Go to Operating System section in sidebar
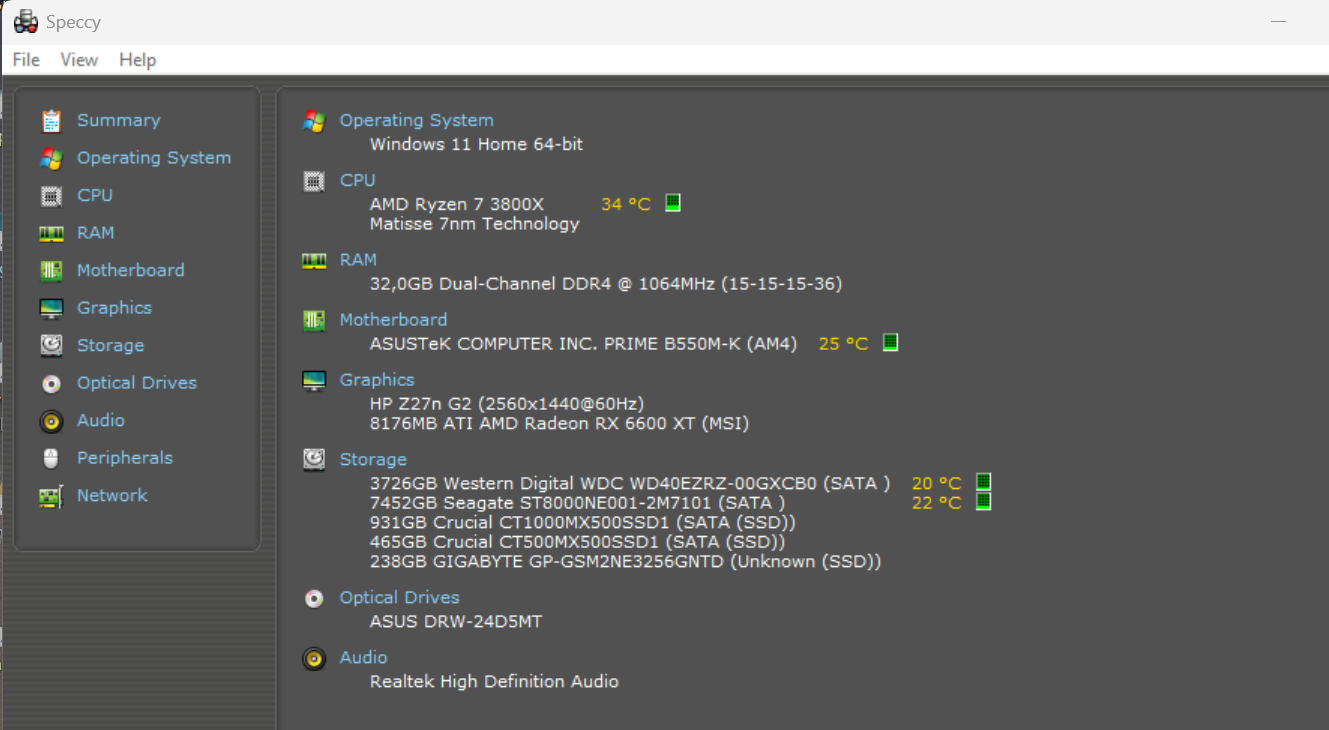 154,158
